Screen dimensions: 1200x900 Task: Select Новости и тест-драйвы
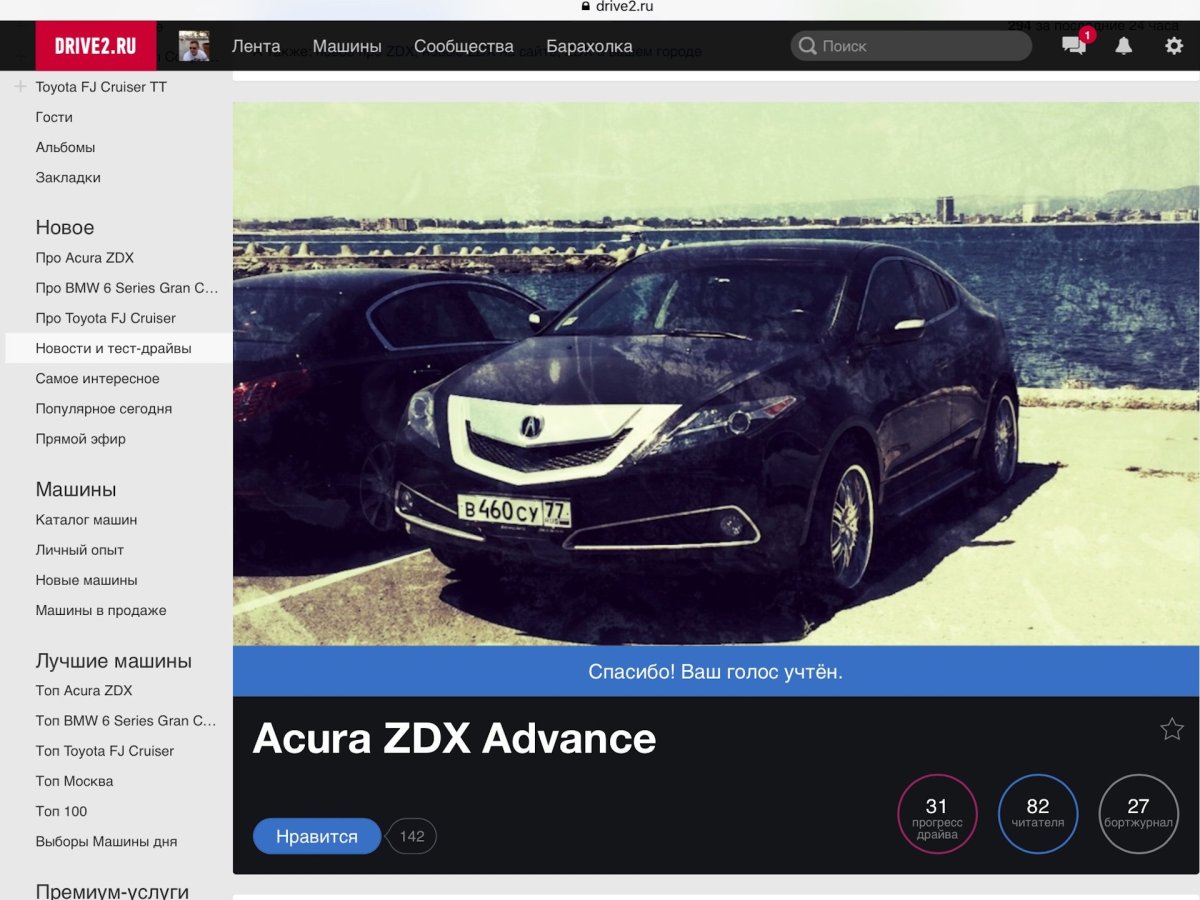(x=118, y=348)
